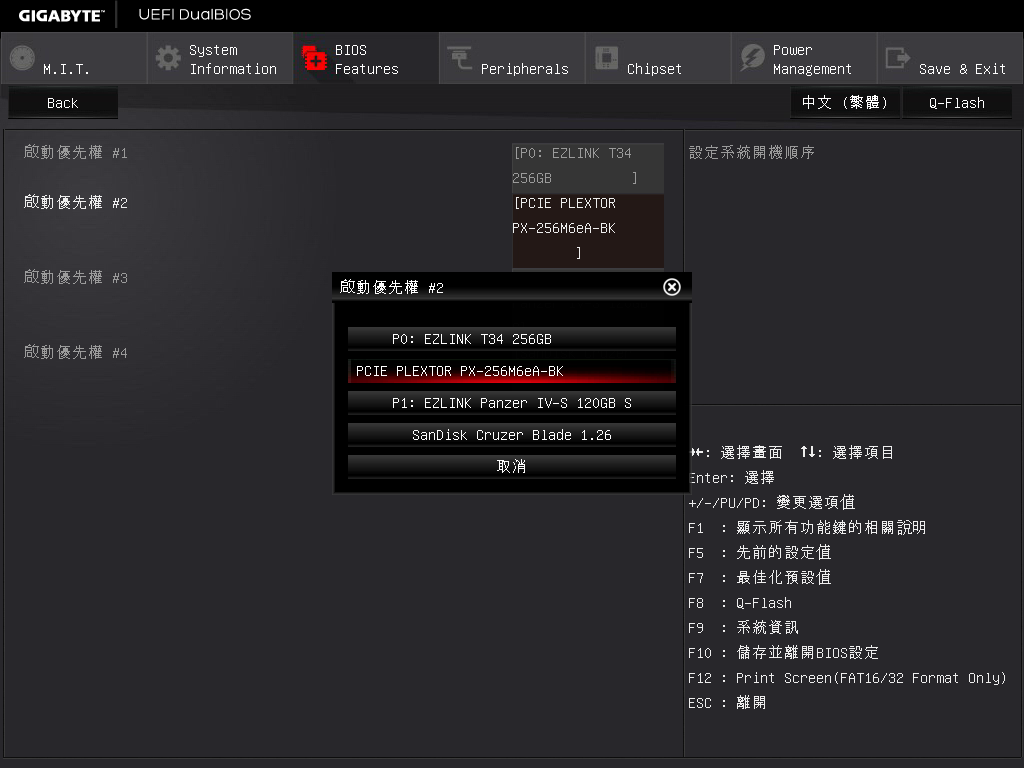Screen dimensions: 1024x768
Task: Click the Back button
Action: pos(63,103)
